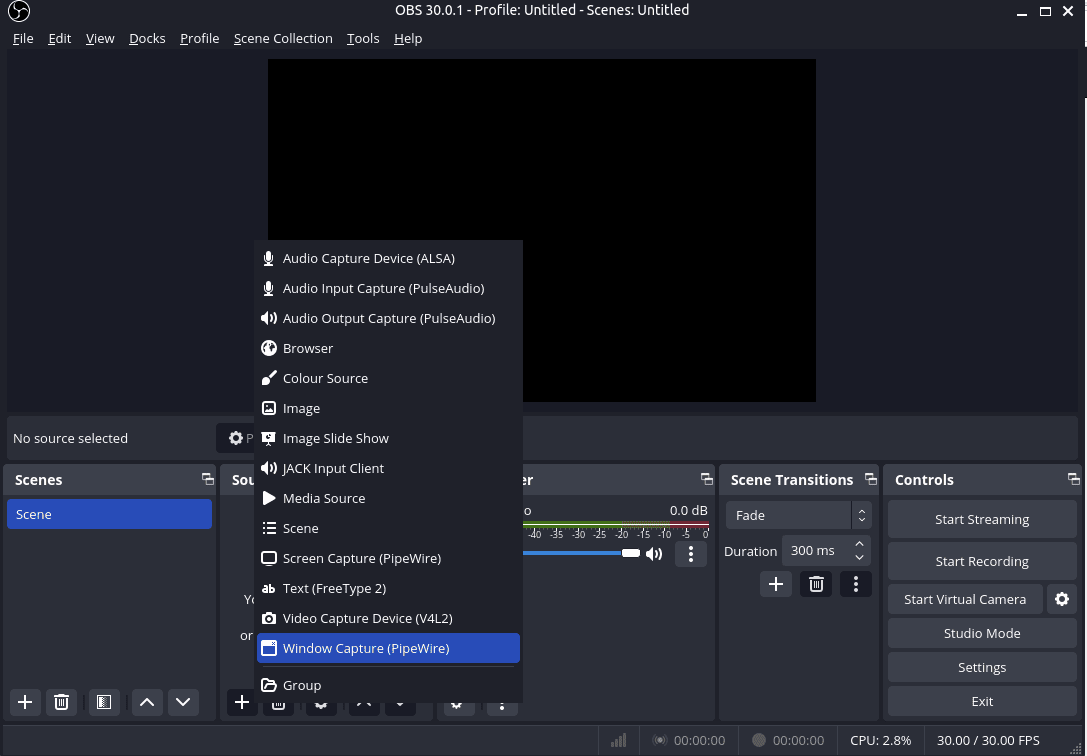The image size is (1087, 756).
Task: Decrease transition duration with down arrow
Action: (860, 558)
